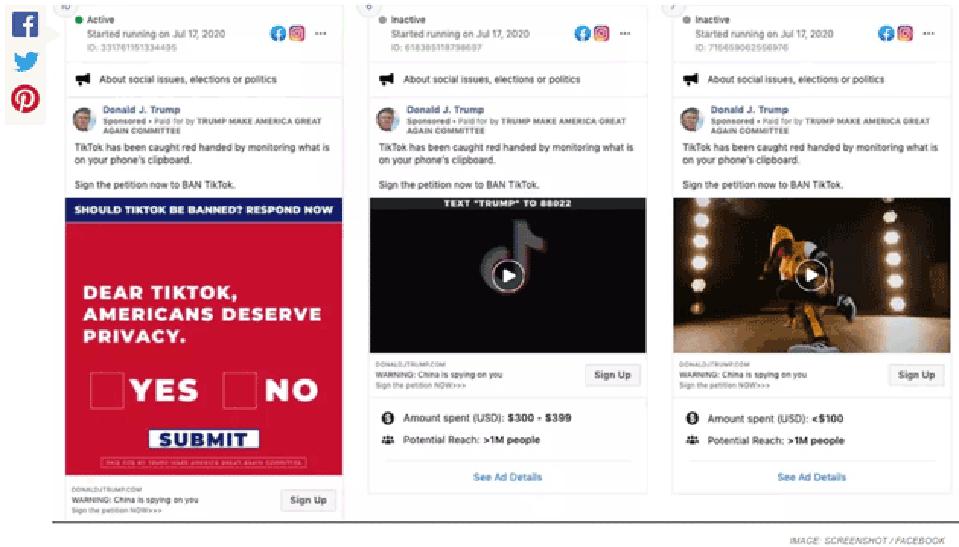Open the three-dot menu on the rightmost ad

[928, 34]
